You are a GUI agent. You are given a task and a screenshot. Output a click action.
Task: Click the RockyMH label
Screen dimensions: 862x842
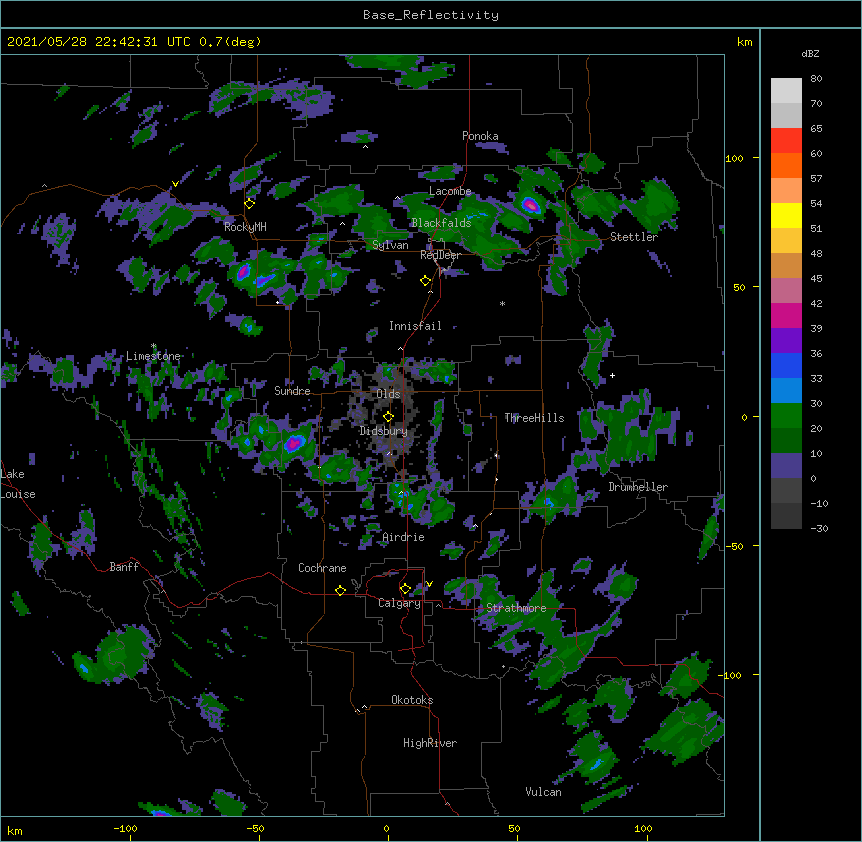tap(245, 227)
